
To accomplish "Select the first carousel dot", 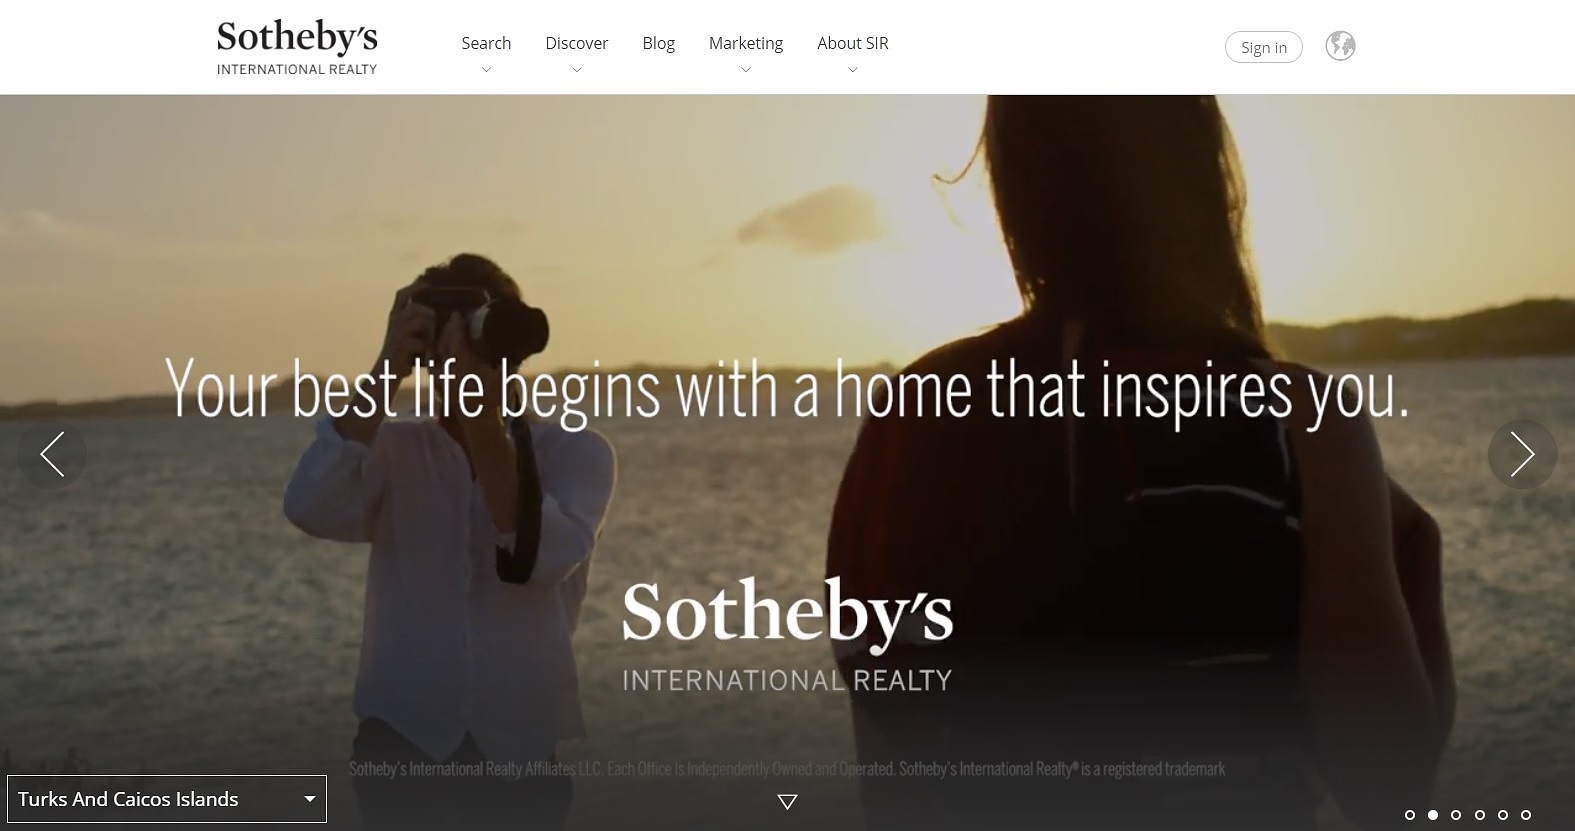I will [x=1410, y=815].
